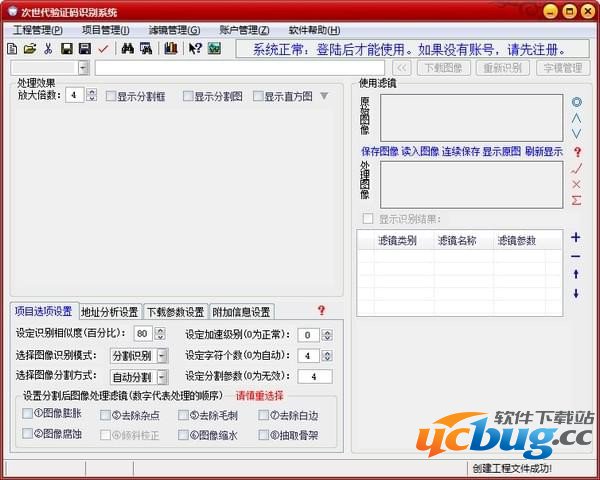Click the gray triangle beside 显示直方图
The width and height of the screenshot is (600, 480).
[324, 96]
